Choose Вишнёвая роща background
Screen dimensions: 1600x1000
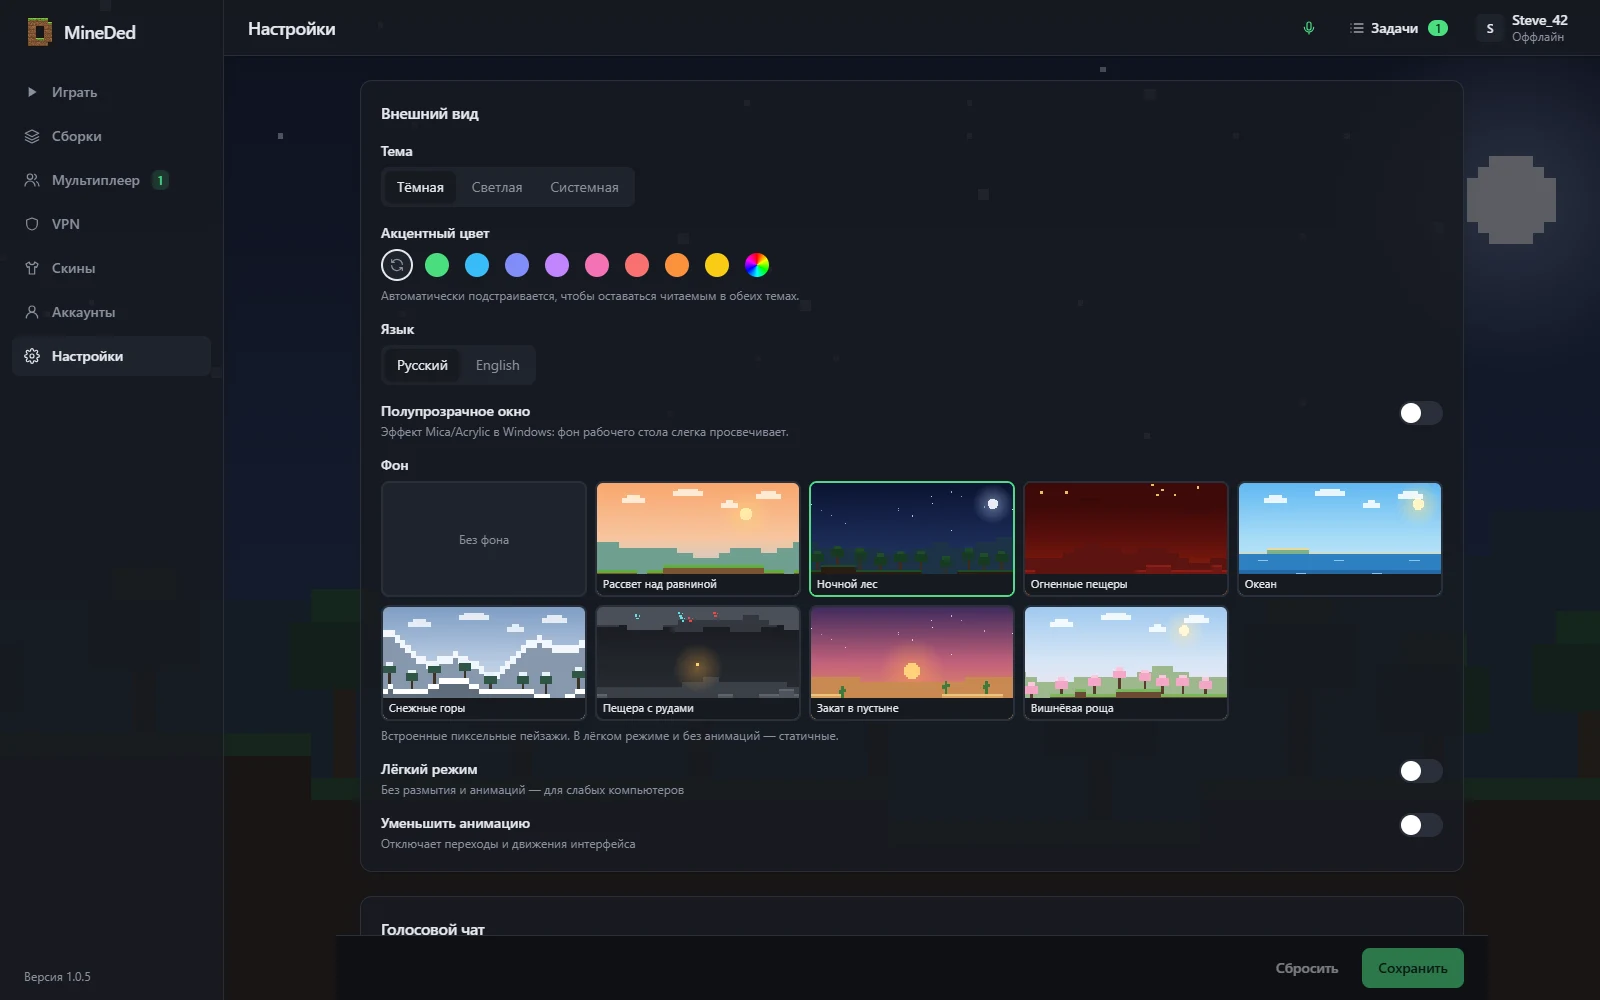click(x=1126, y=663)
